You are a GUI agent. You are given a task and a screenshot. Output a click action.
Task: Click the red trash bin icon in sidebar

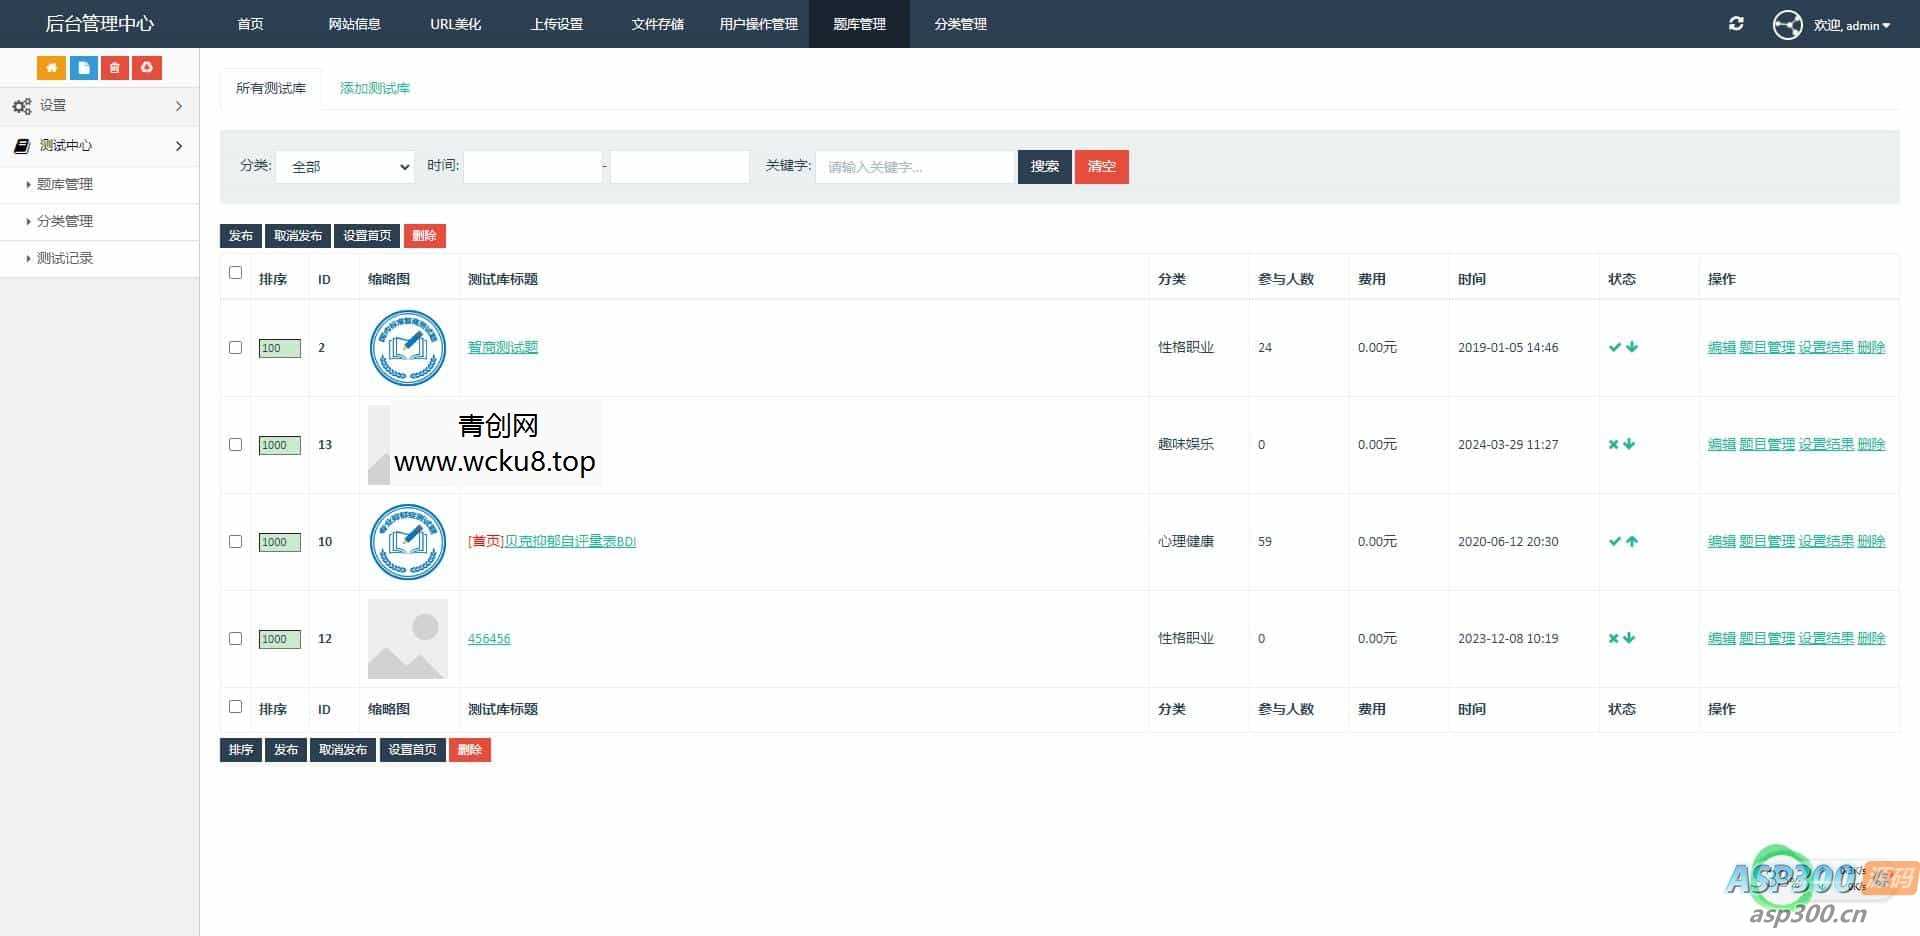pyautogui.click(x=115, y=68)
